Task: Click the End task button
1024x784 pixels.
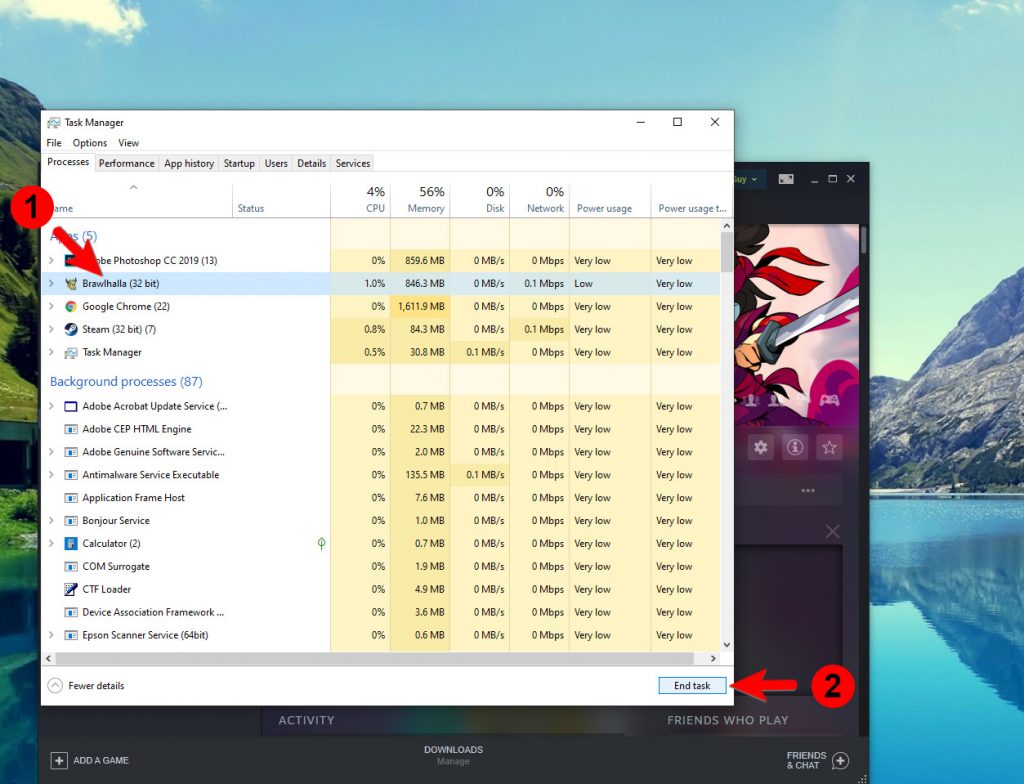Action: click(692, 685)
